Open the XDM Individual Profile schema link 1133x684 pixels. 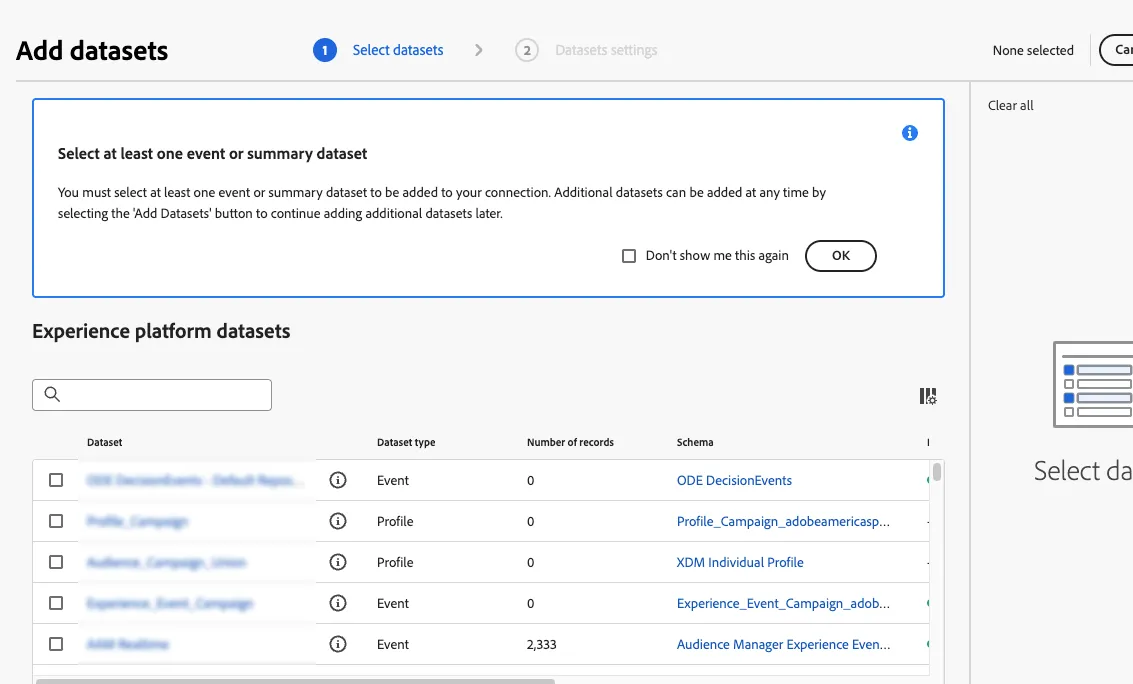click(740, 562)
